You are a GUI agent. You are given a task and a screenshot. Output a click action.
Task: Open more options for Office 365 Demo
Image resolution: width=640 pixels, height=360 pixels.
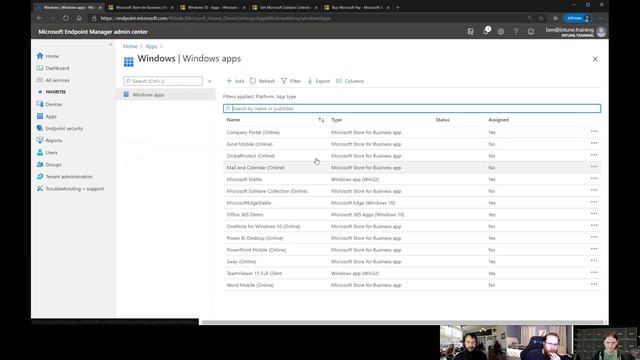594,214
